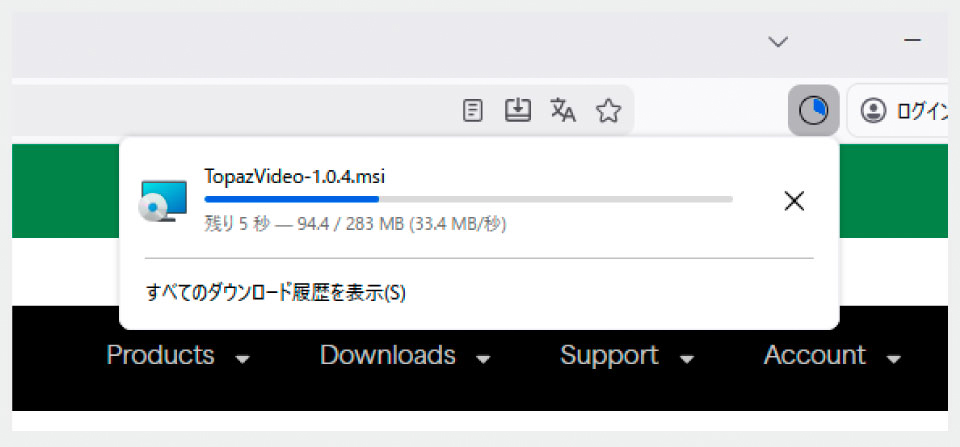
Task: Click the account avatar icon beside ログイン
Action: pyautogui.click(x=873, y=111)
